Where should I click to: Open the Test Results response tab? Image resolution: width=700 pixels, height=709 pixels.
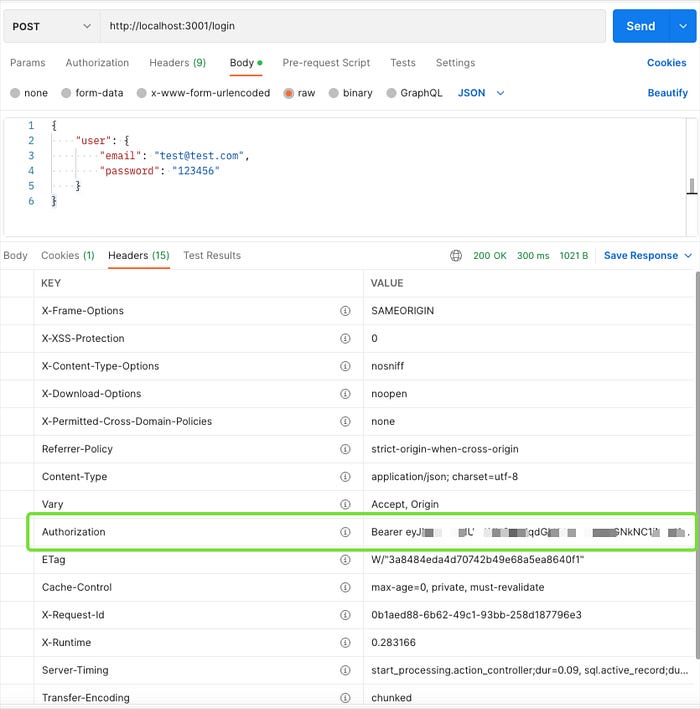212,256
